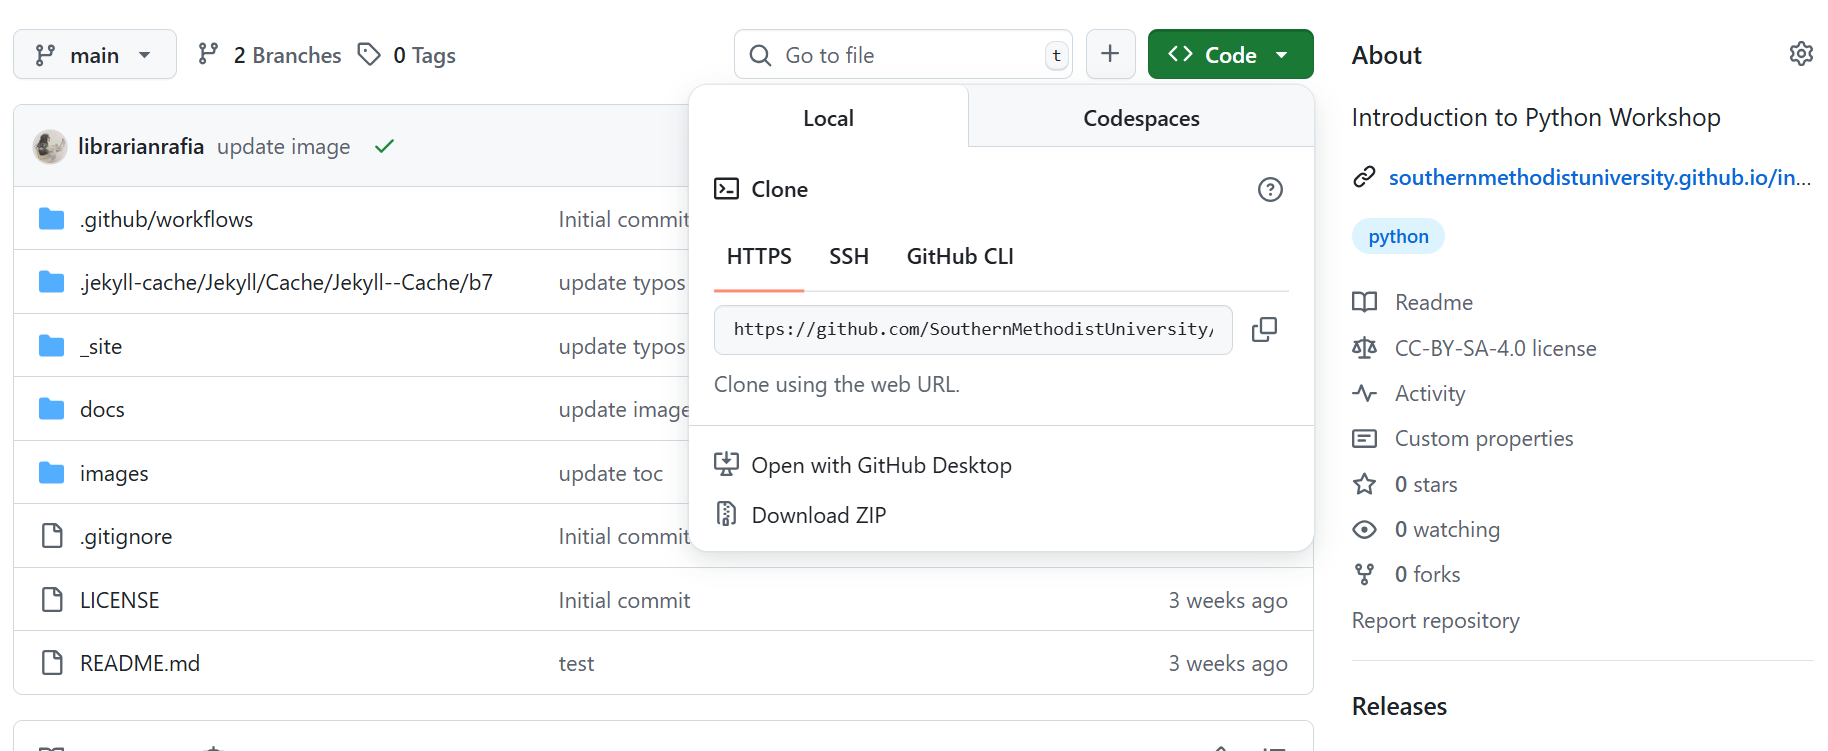1828x751 pixels.
Task: View the 0 forks list
Action: pos(1427,574)
